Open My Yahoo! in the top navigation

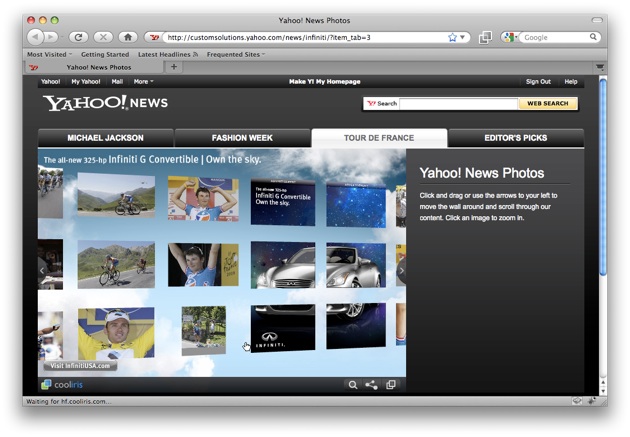tap(86, 82)
